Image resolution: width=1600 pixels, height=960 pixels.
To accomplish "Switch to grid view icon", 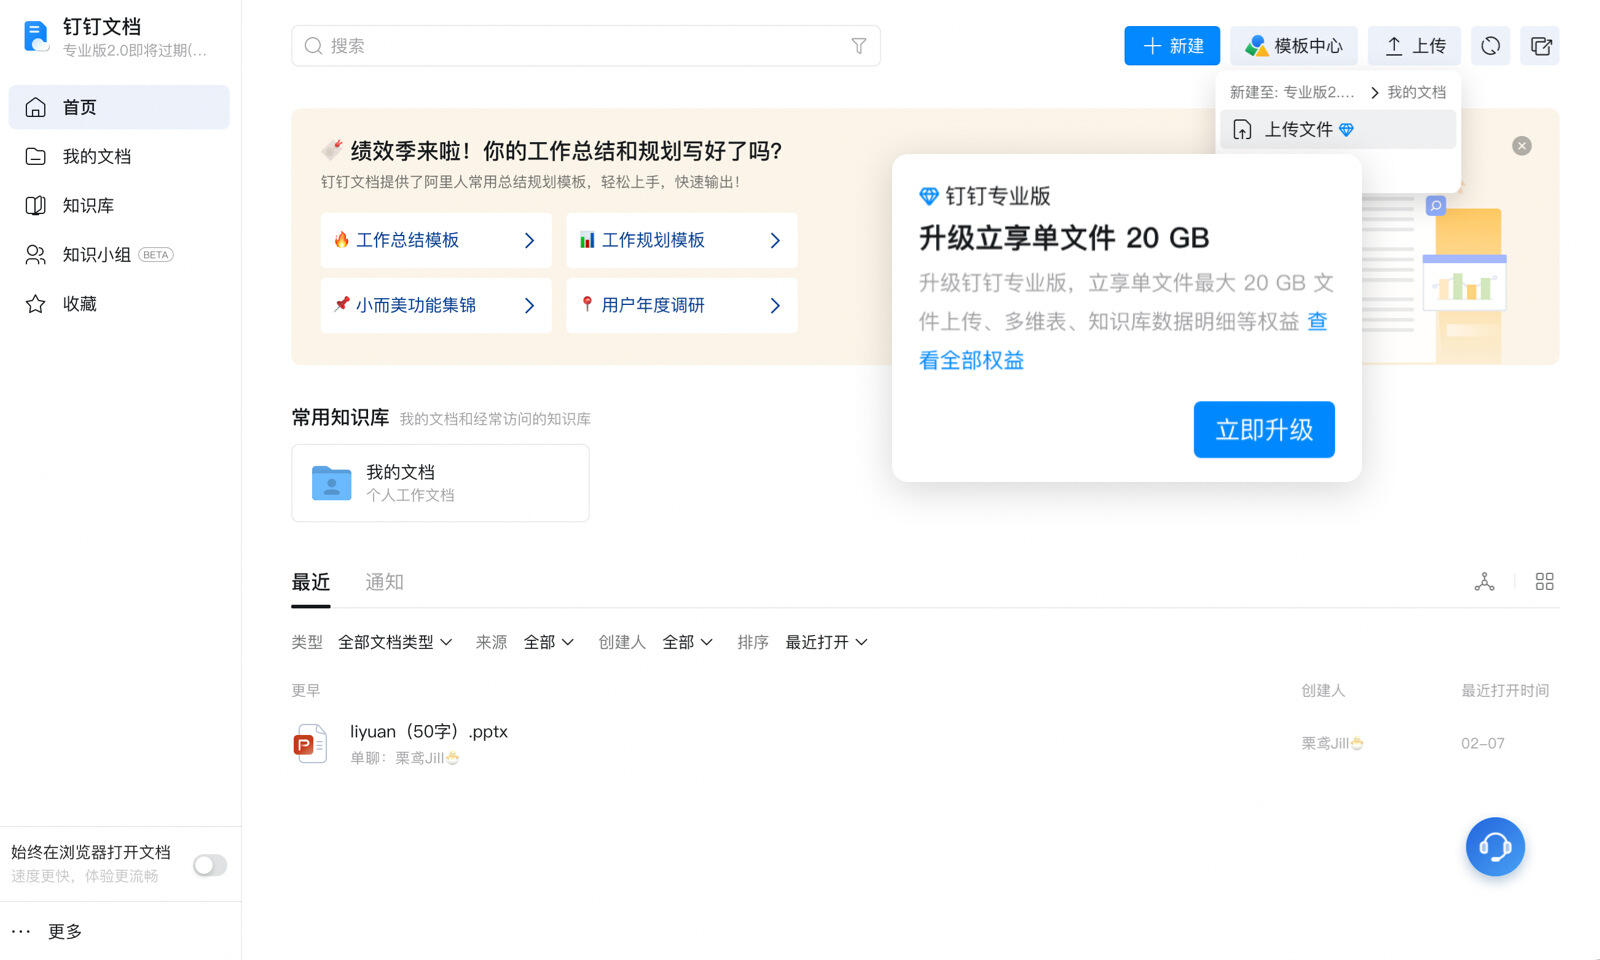I will tap(1545, 582).
